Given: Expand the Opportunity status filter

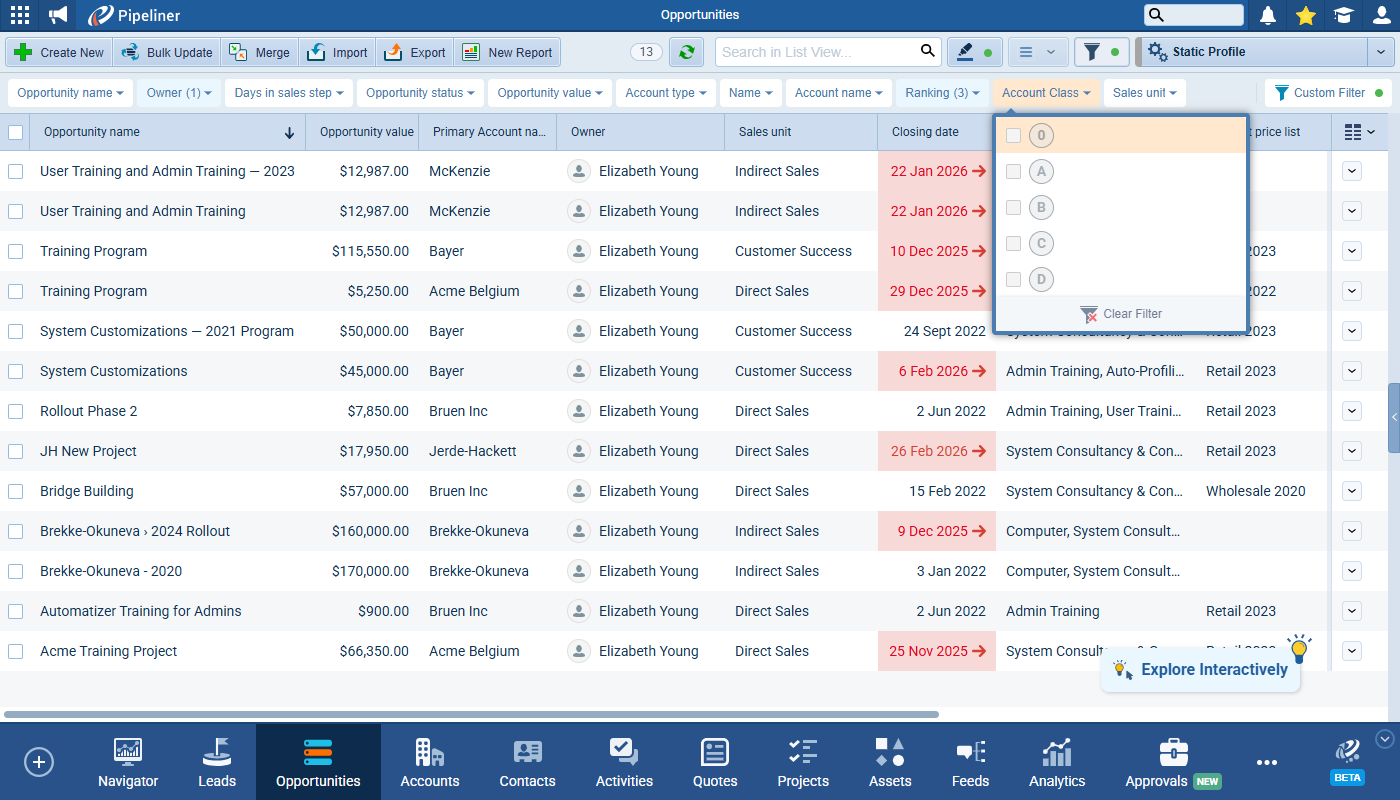Looking at the screenshot, I should point(420,93).
